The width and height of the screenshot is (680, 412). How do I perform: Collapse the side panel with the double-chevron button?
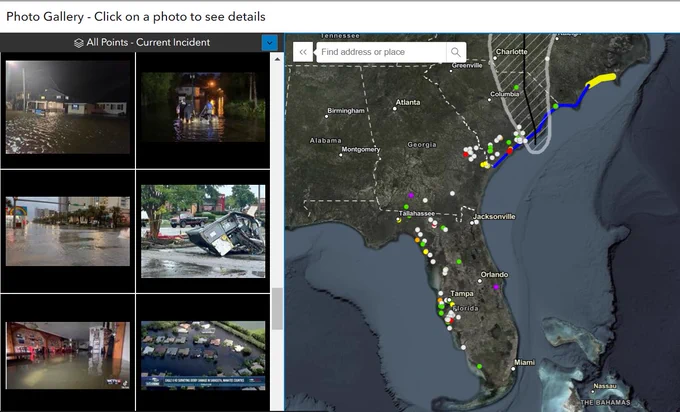point(303,52)
